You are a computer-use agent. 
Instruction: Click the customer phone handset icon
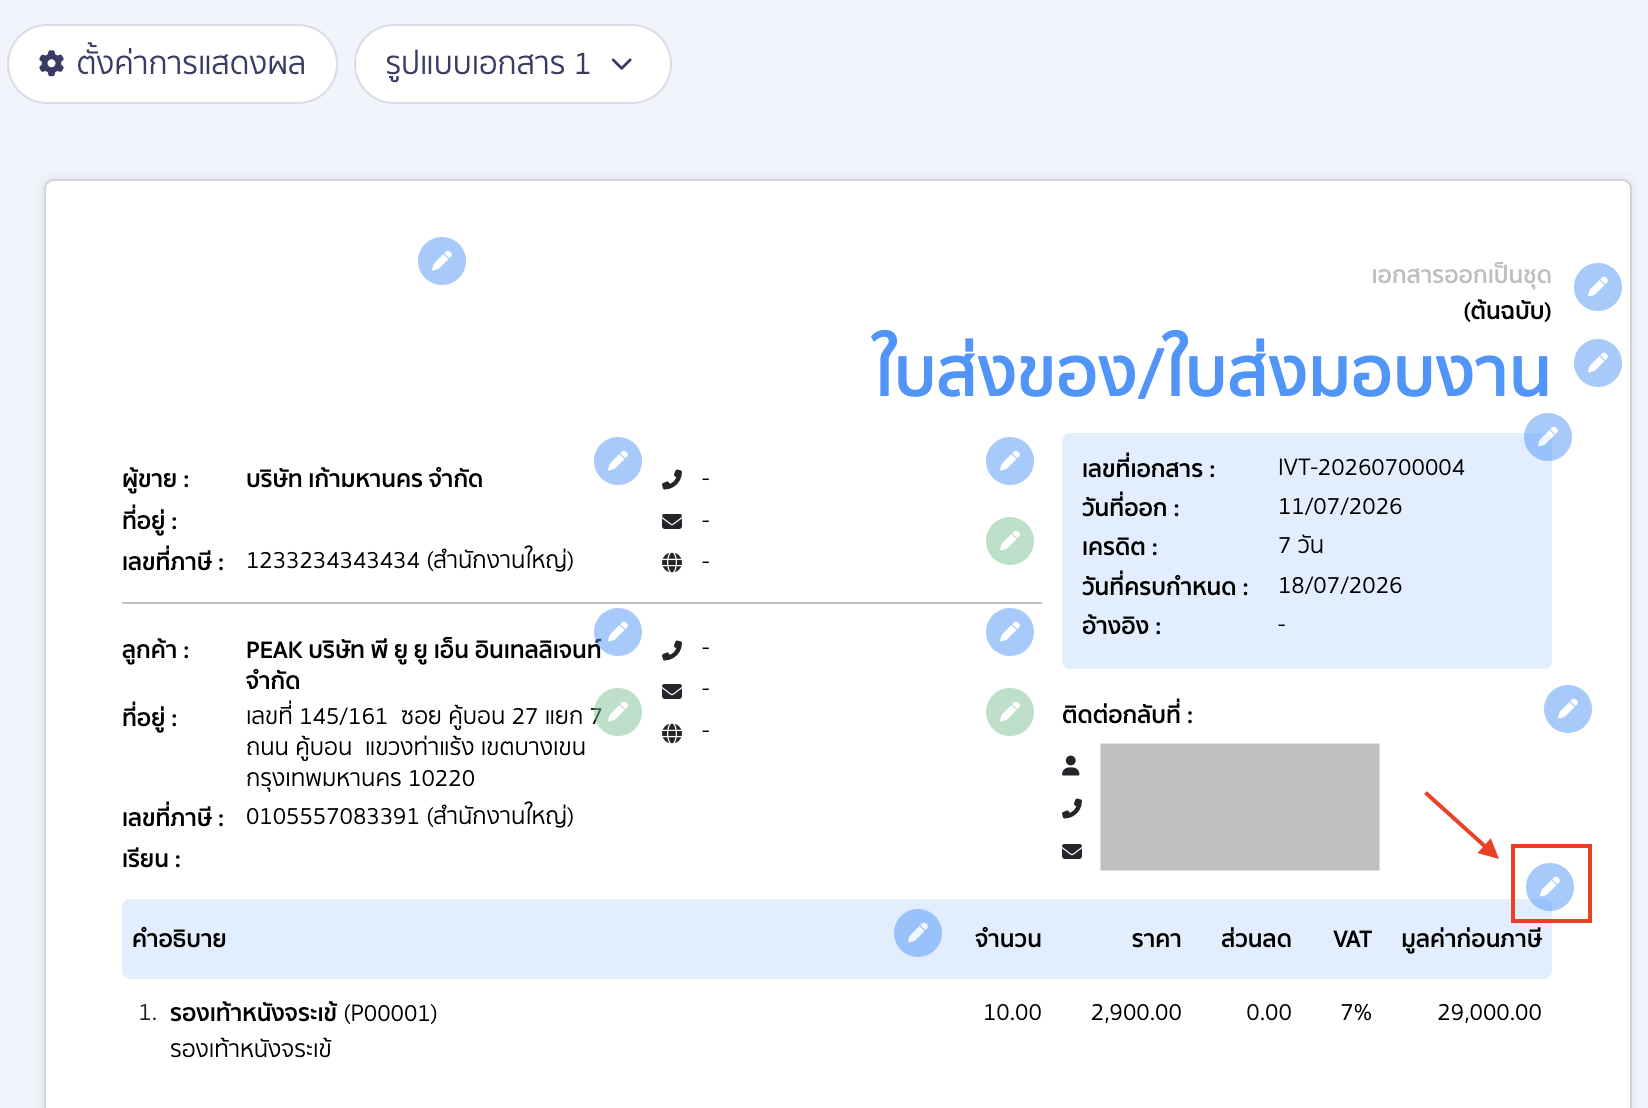(x=672, y=650)
